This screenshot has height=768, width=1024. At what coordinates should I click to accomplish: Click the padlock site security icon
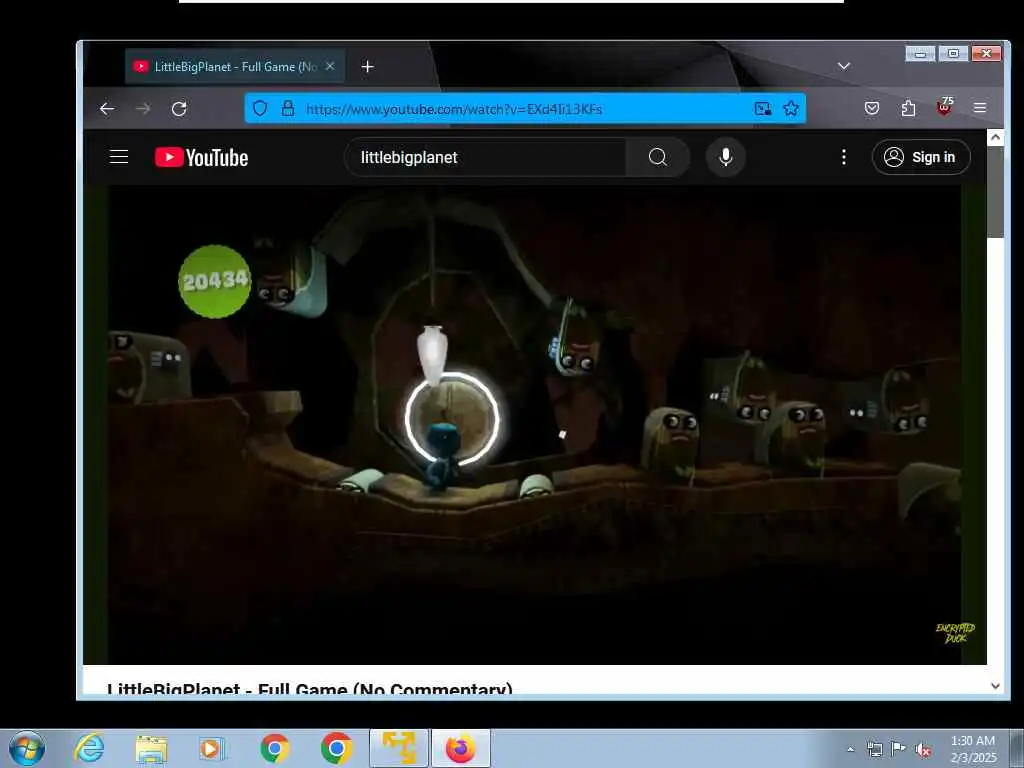(x=287, y=108)
